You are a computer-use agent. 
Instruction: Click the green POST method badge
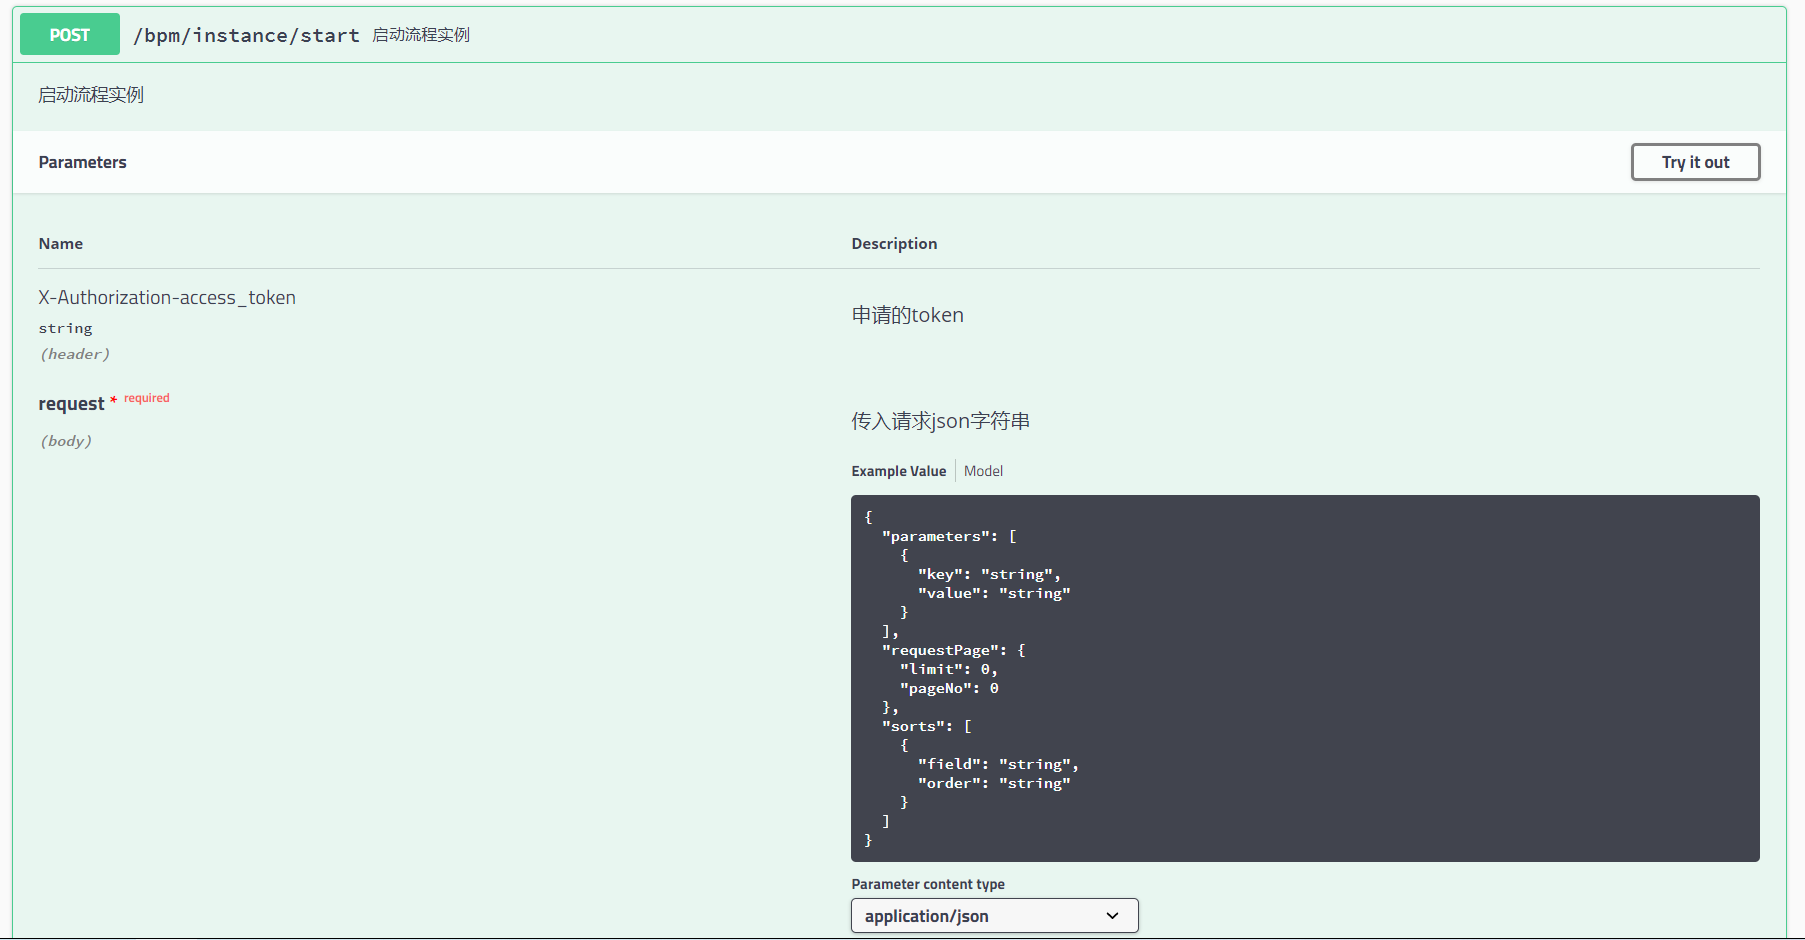point(70,35)
